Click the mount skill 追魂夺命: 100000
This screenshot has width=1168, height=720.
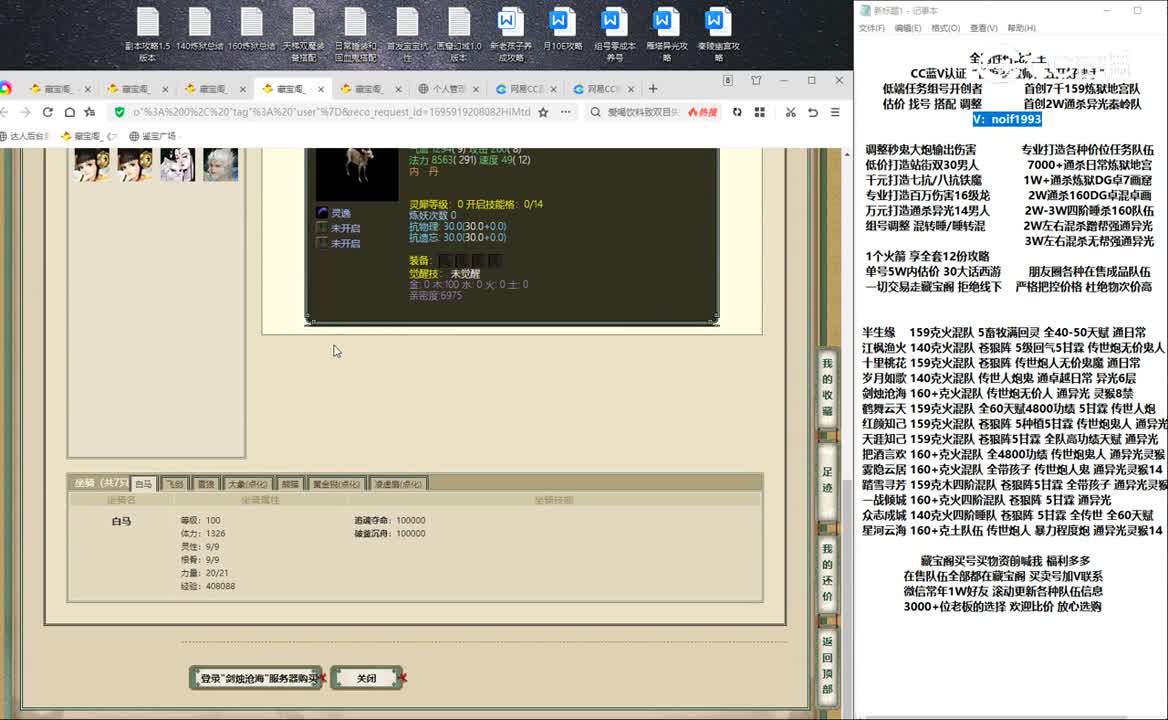[x=390, y=520]
